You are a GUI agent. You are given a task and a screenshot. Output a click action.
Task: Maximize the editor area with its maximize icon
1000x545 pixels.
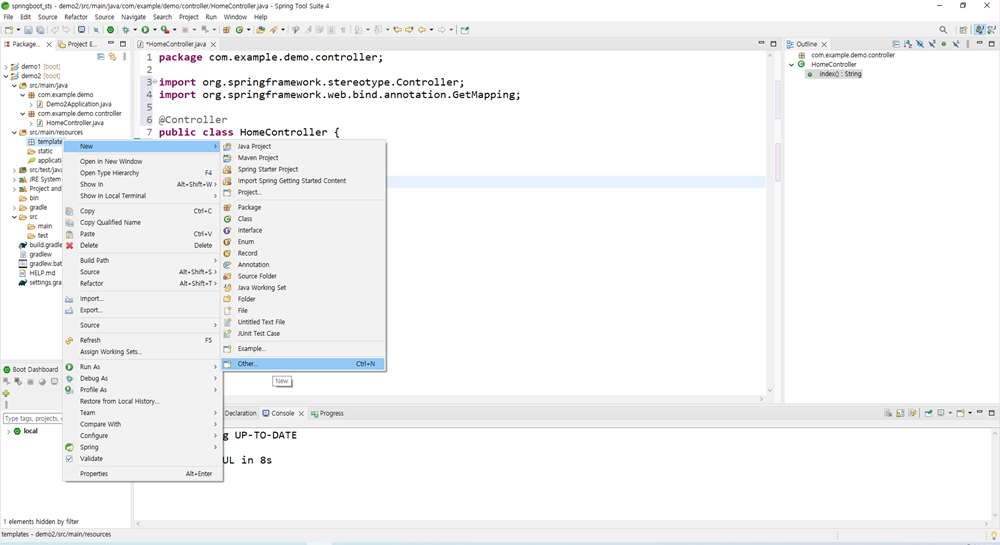point(774,44)
